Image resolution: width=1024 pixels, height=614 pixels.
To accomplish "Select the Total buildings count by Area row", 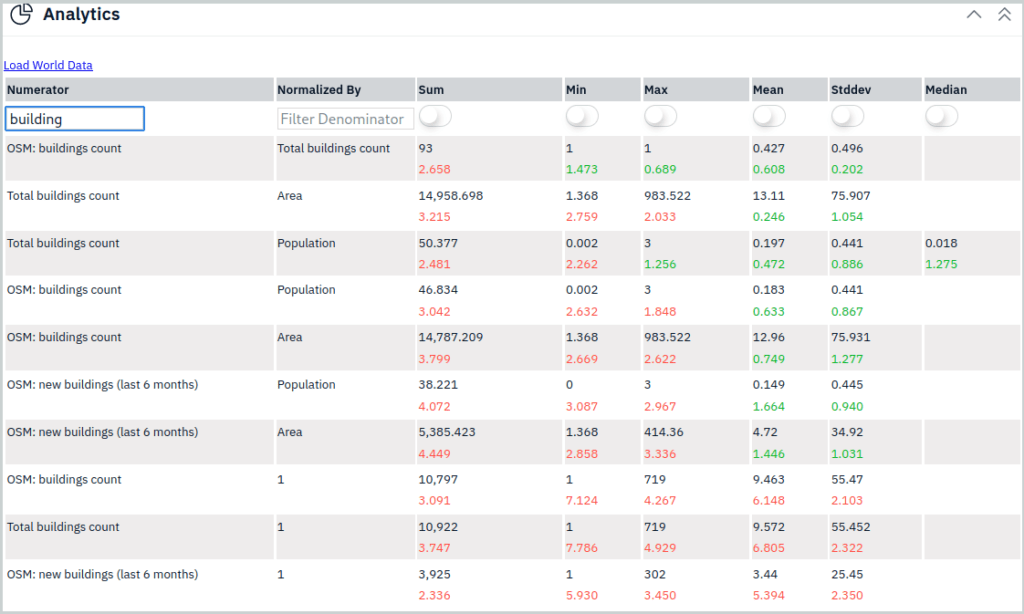I will (x=63, y=196).
